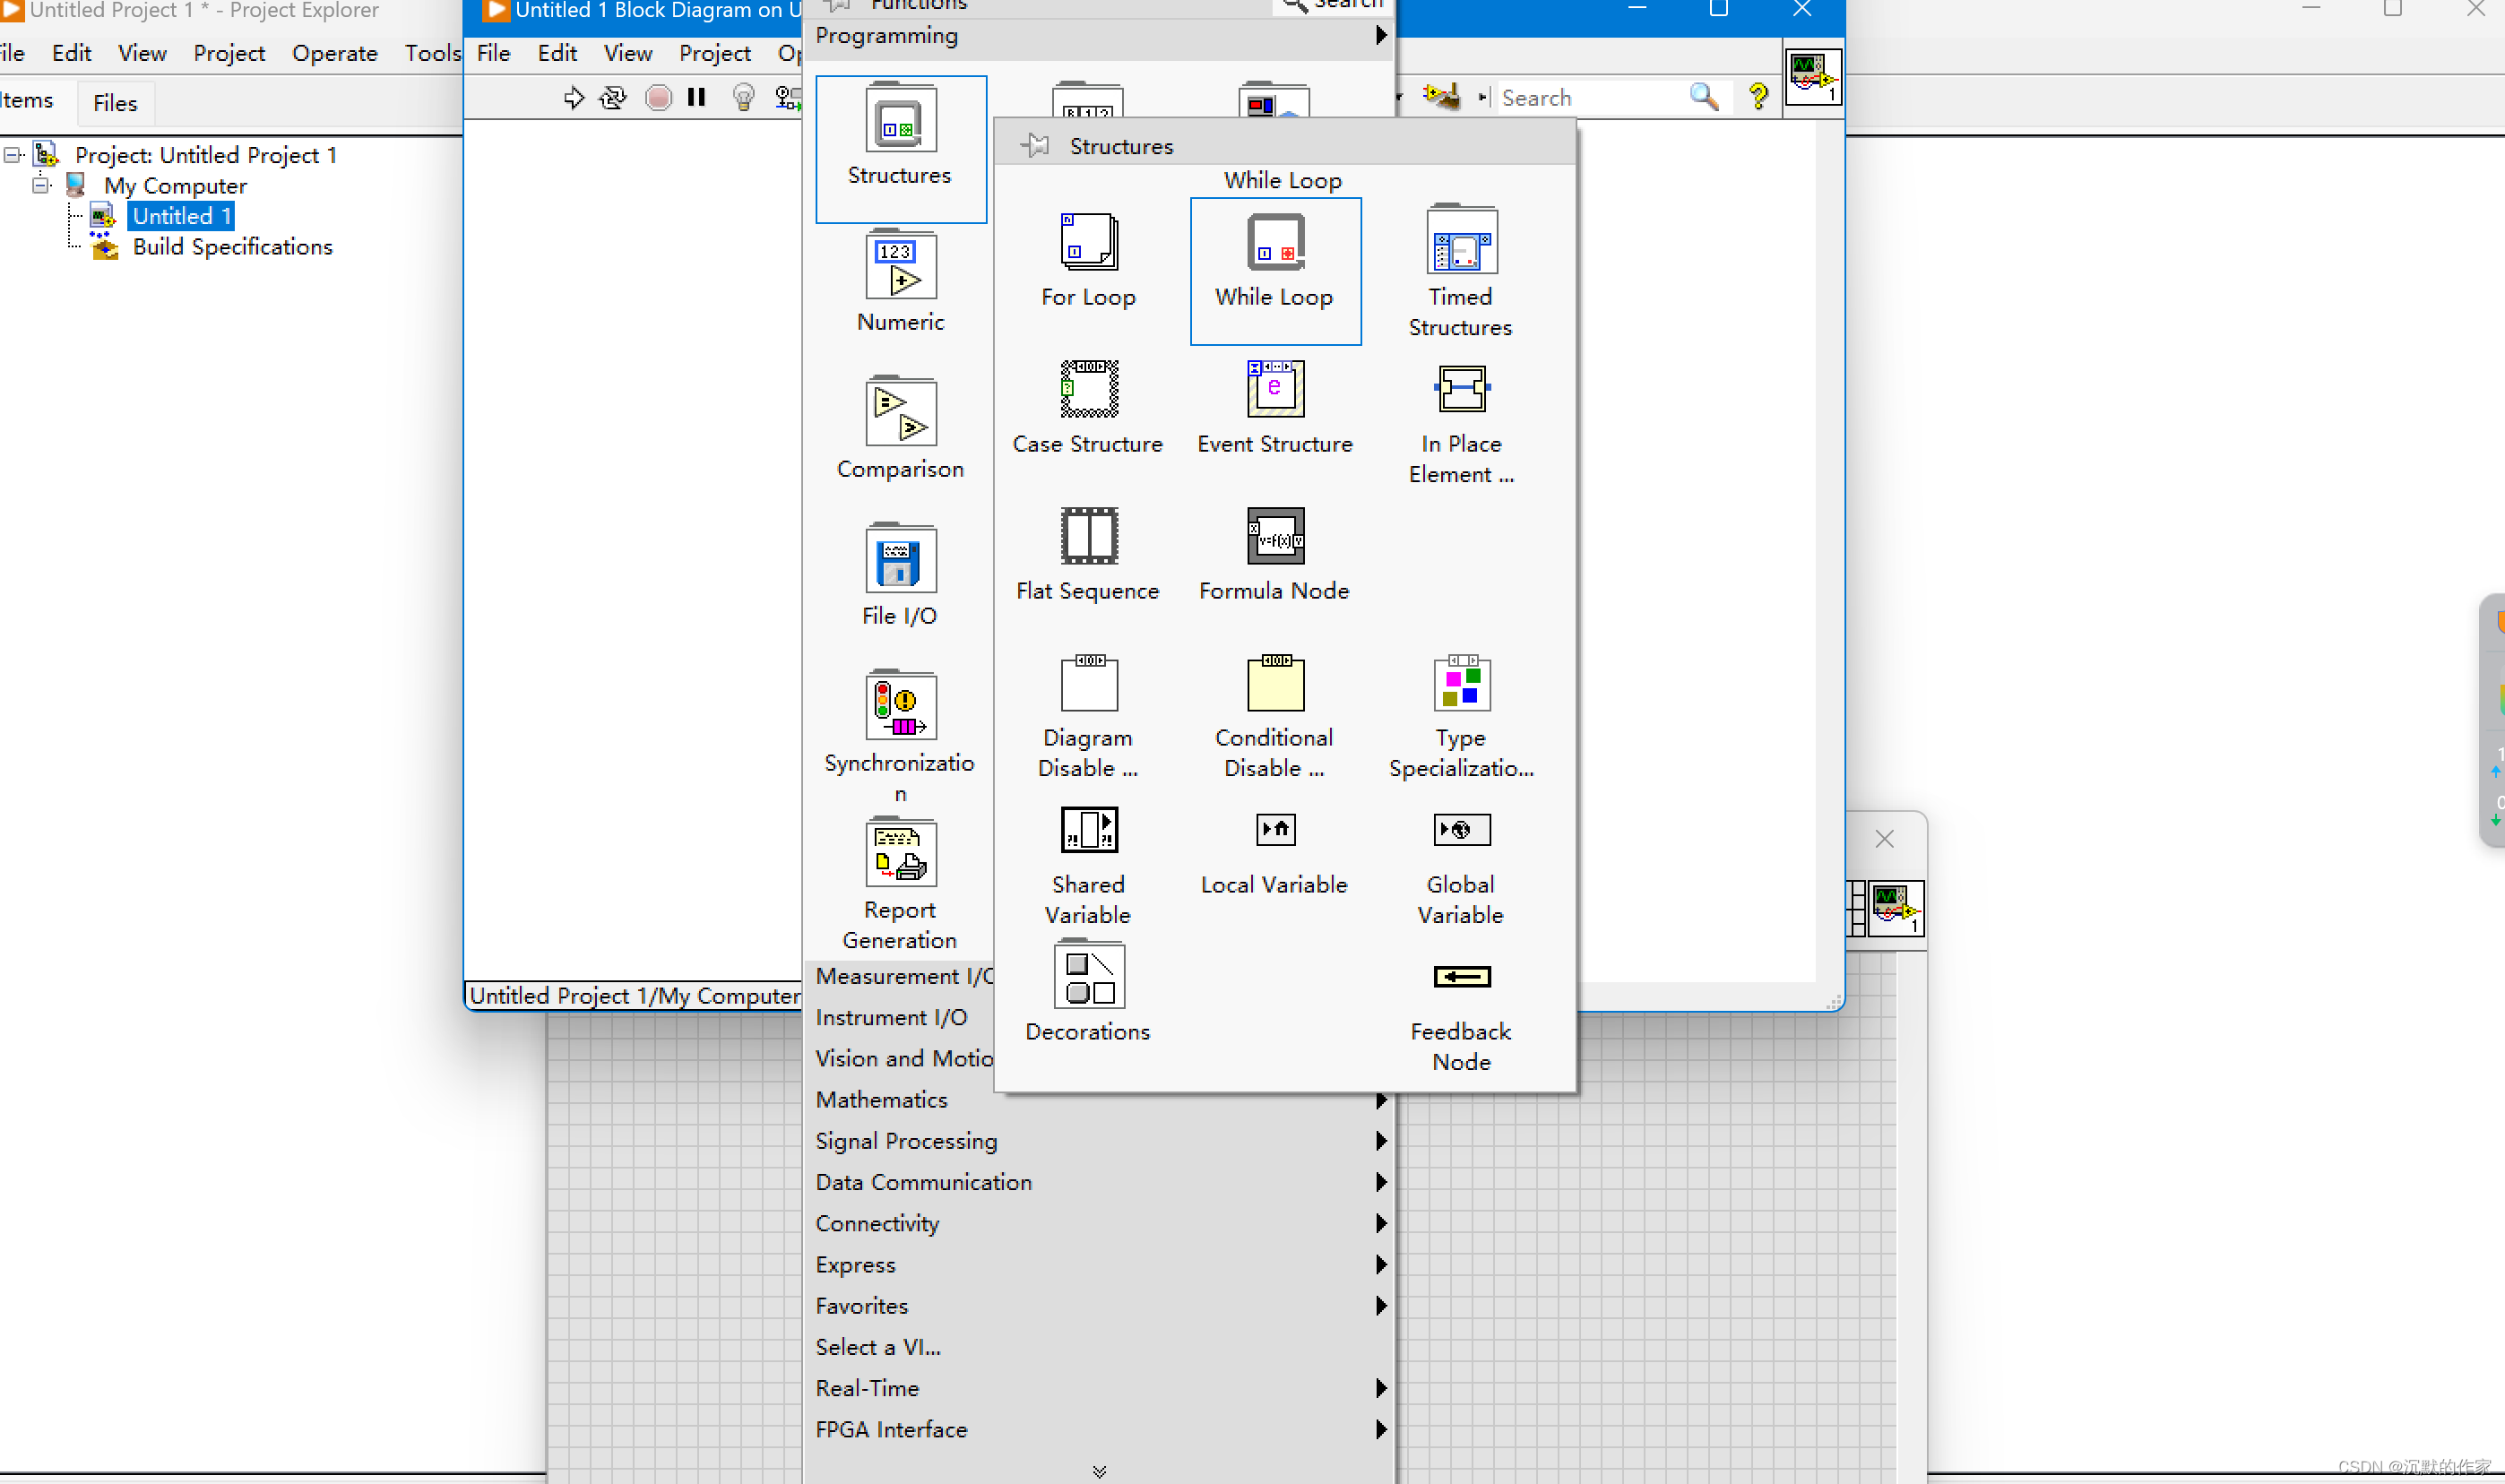Toggle the Pause button in the toolbar
This screenshot has height=1484, width=2505.
coord(697,98)
